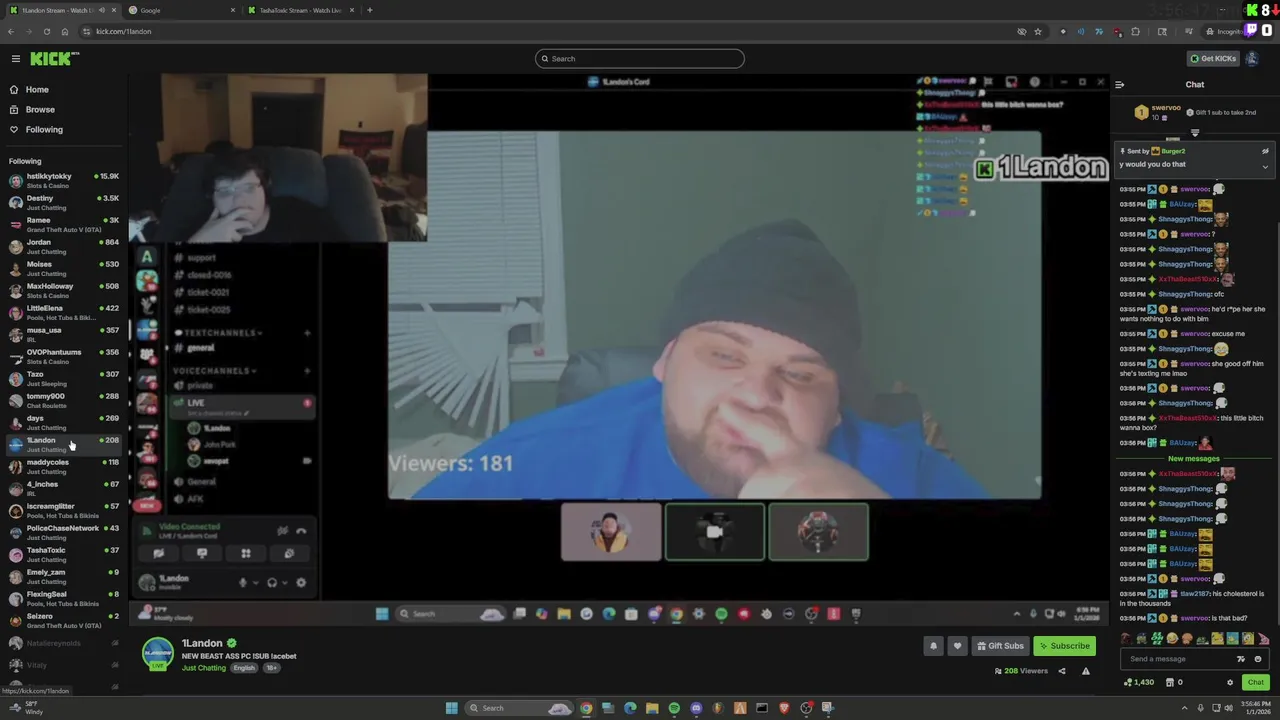The width and height of the screenshot is (1280, 720).
Task: Open Ramee channel in Following list
Action: [63, 225]
